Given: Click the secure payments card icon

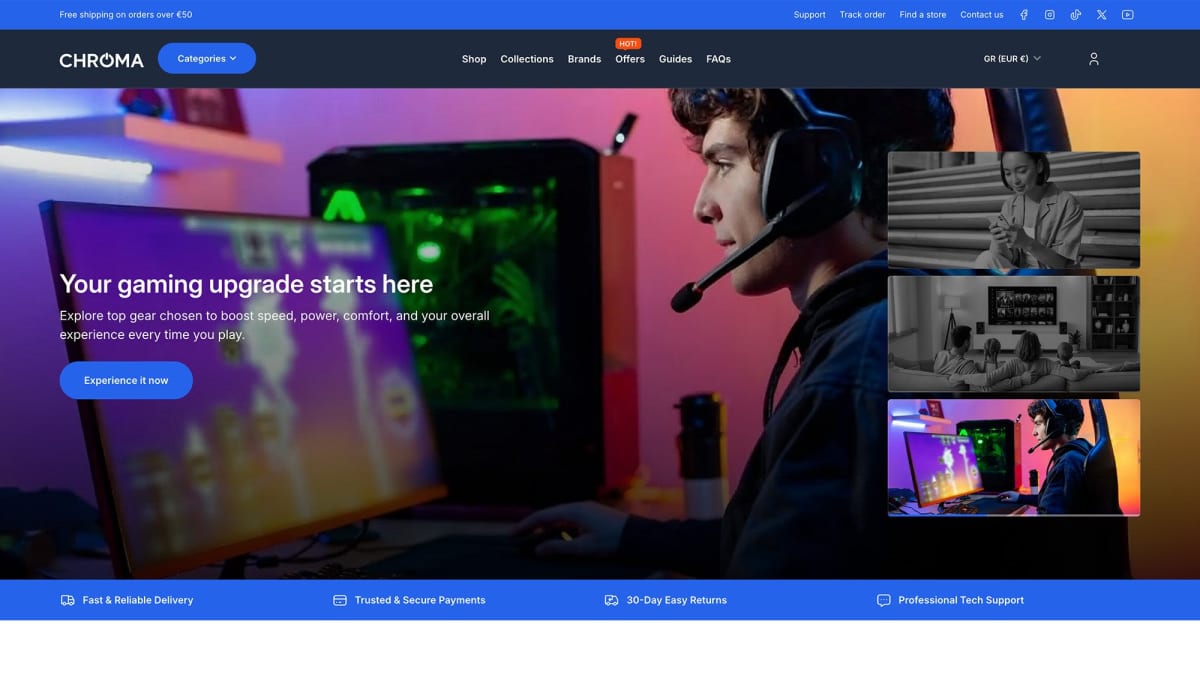Looking at the screenshot, I should (339, 600).
